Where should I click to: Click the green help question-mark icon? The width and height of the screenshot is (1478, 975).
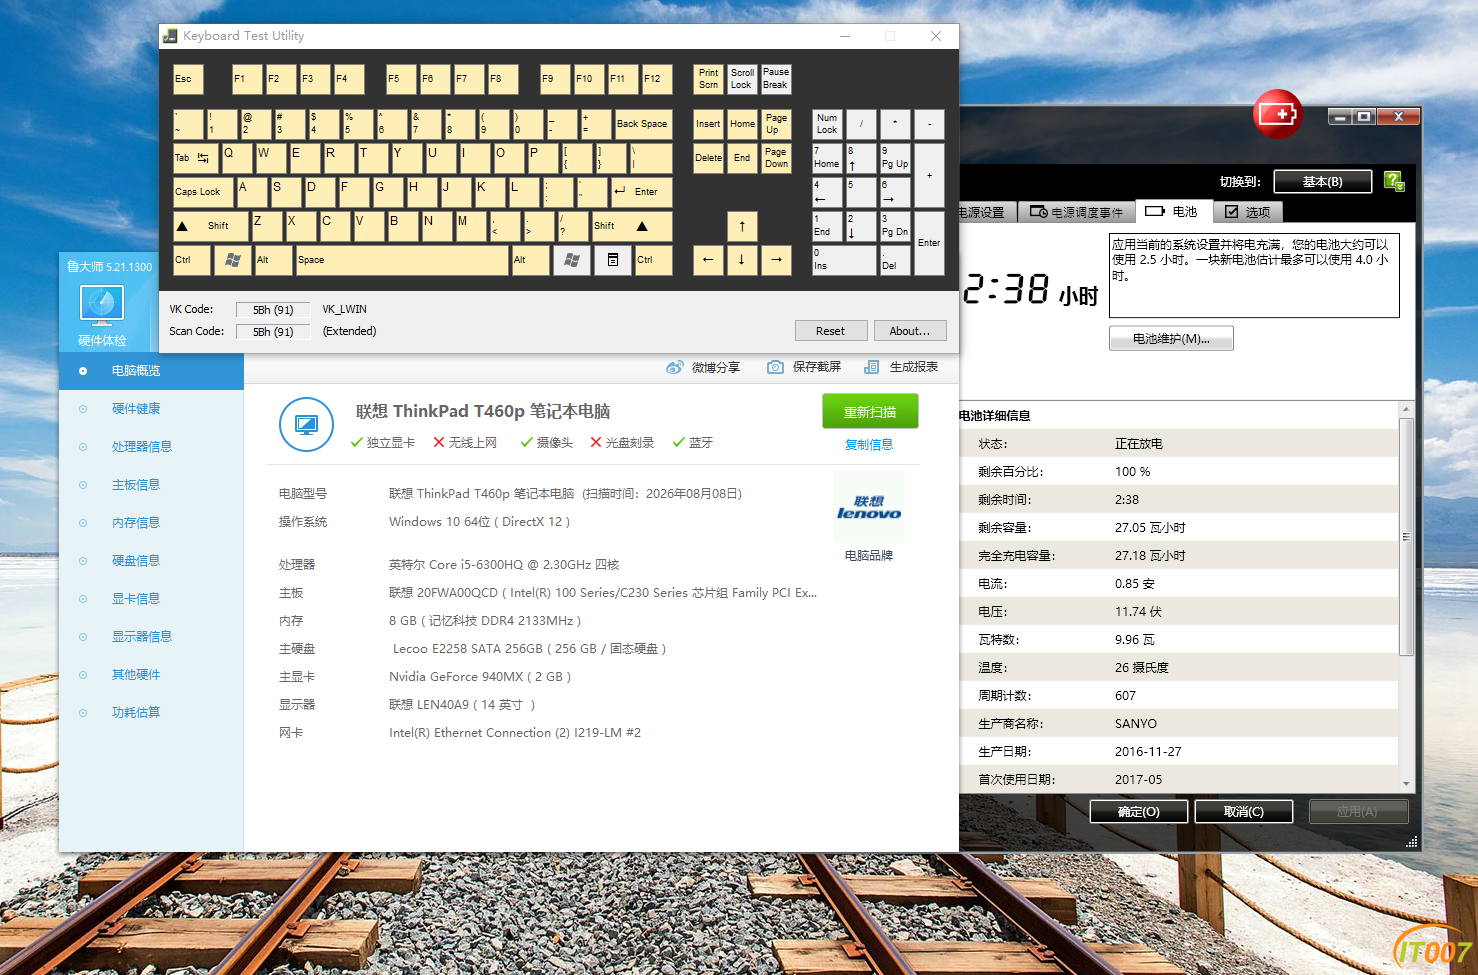click(x=1394, y=181)
